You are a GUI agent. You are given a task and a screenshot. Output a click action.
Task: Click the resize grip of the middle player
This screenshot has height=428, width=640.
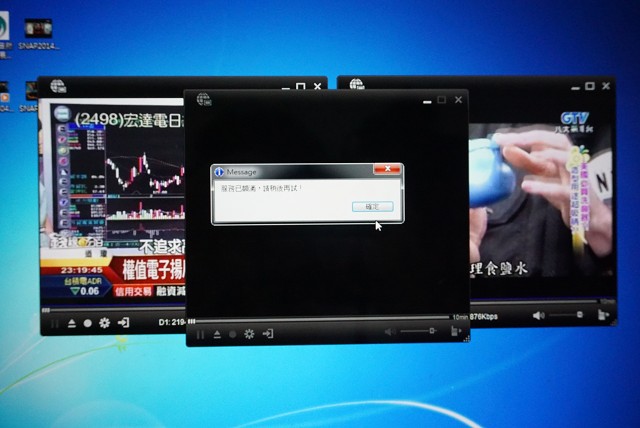coord(466,338)
